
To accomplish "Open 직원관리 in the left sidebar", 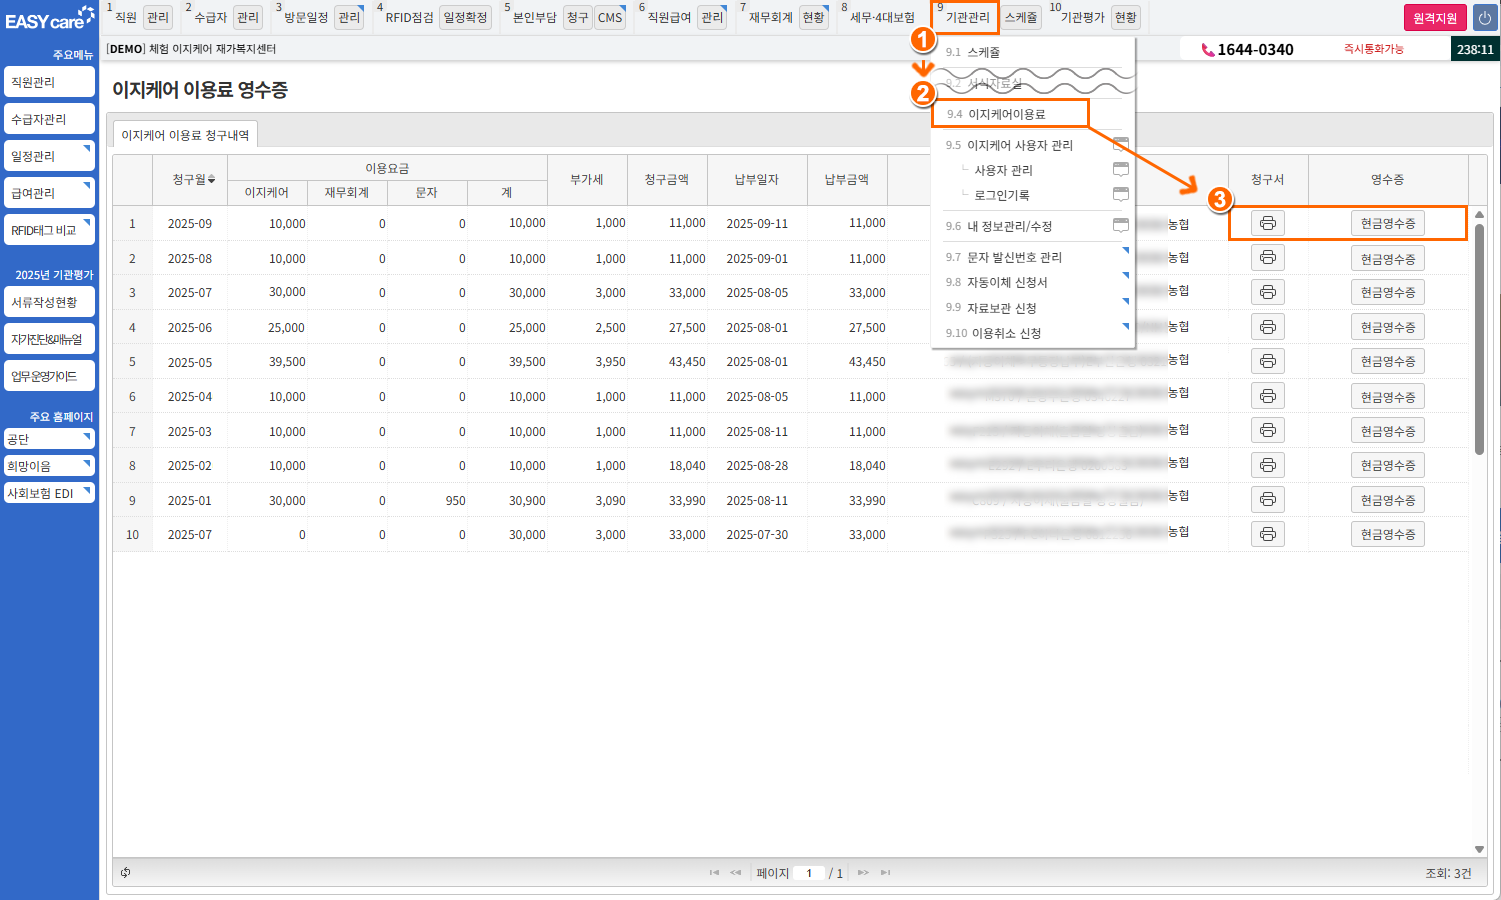I will pyautogui.click(x=49, y=82).
